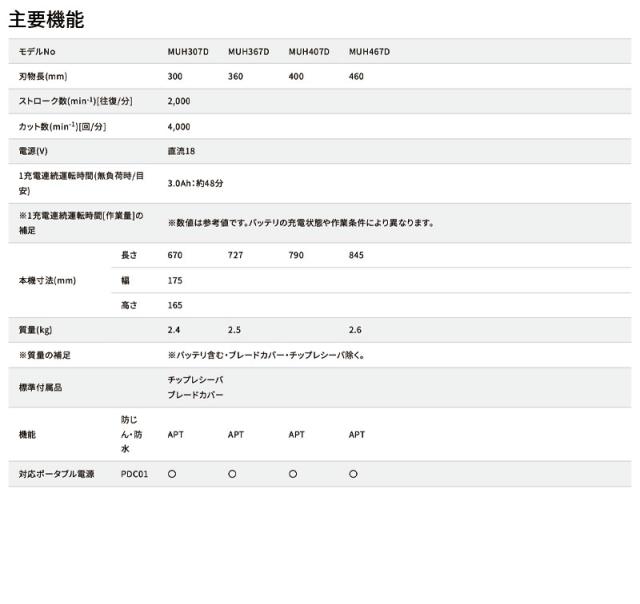Click the 3.0Ah:約48分 value
This screenshot has width=640, height=604.
click(196, 183)
